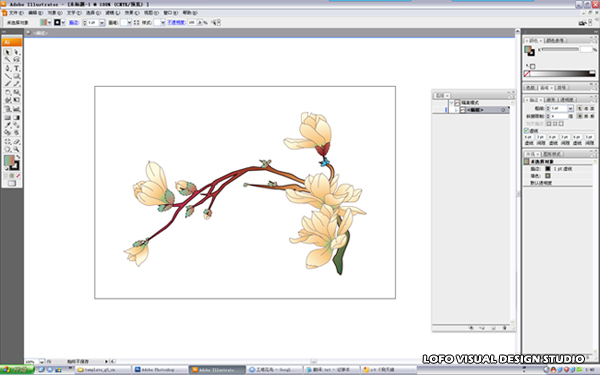Open the 文件 (File) menu
The width and height of the screenshot is (600, 375).
click(x=16, y=13)
